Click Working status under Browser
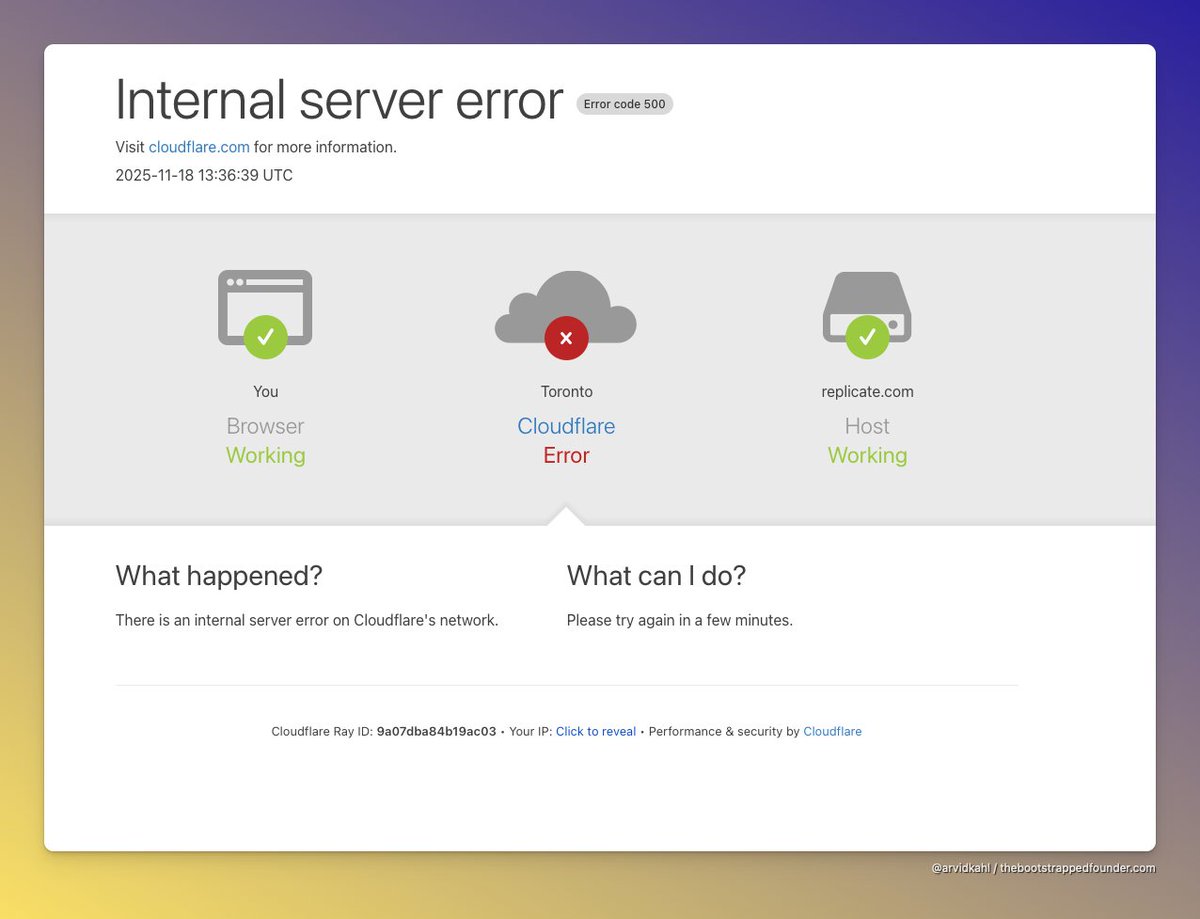The image size is (1200, 919). [x=265, y=455]
